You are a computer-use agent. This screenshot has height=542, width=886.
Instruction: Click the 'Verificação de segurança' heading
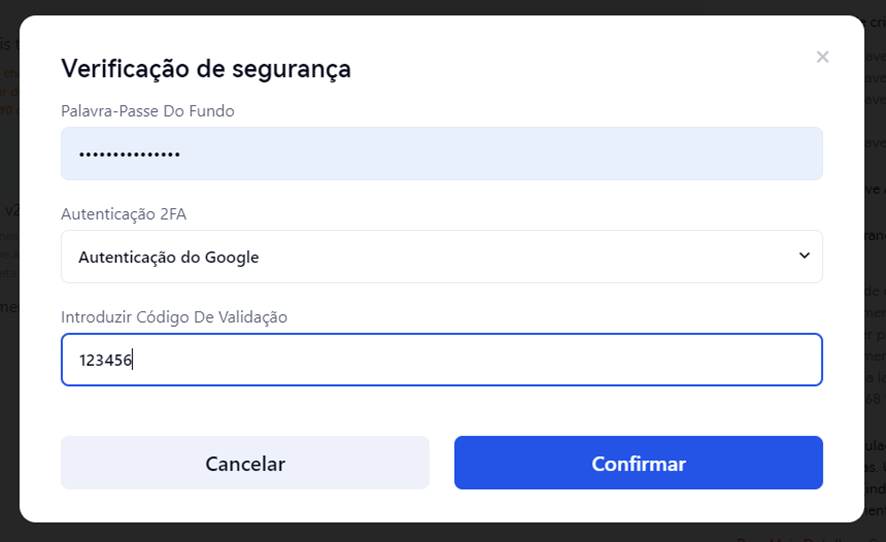206,68
